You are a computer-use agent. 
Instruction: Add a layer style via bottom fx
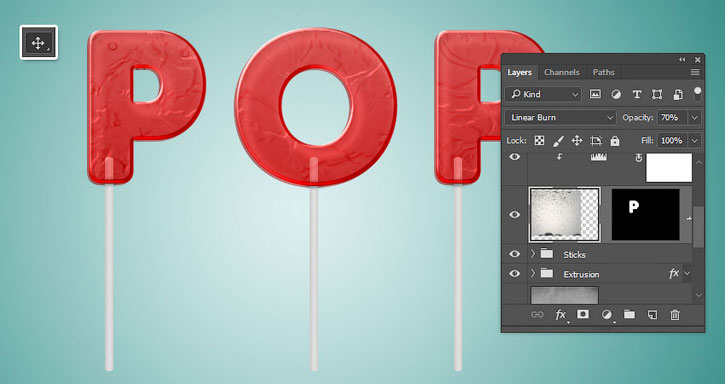tap(561, 315)
